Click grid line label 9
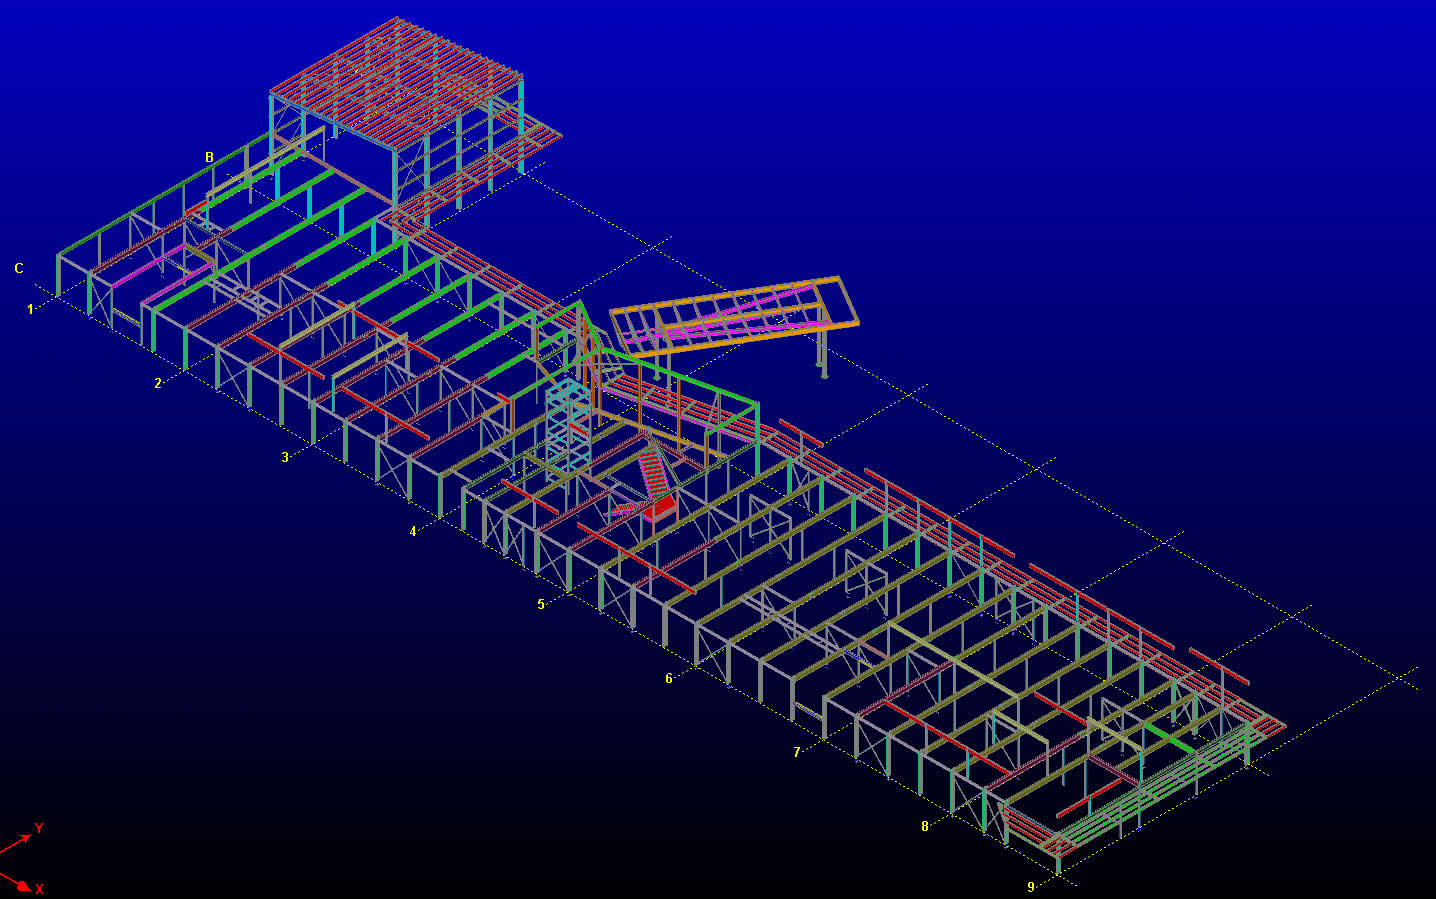Screen dimensions: 1436x899 [x=1031, y=886]
